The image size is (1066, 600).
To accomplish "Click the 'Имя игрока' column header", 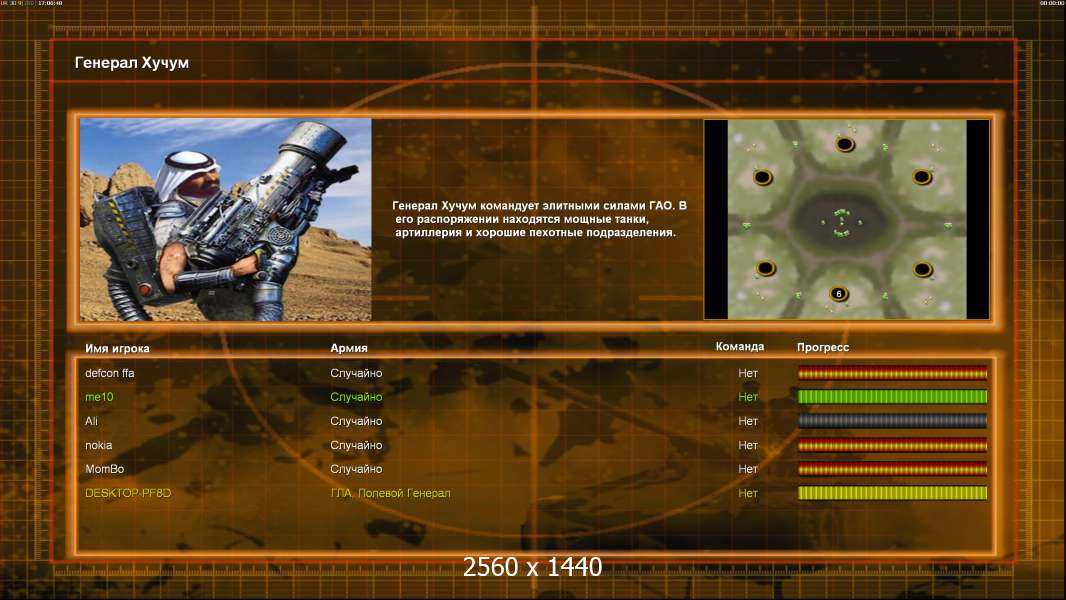I will pyautogui.click(x=117, y=348).
